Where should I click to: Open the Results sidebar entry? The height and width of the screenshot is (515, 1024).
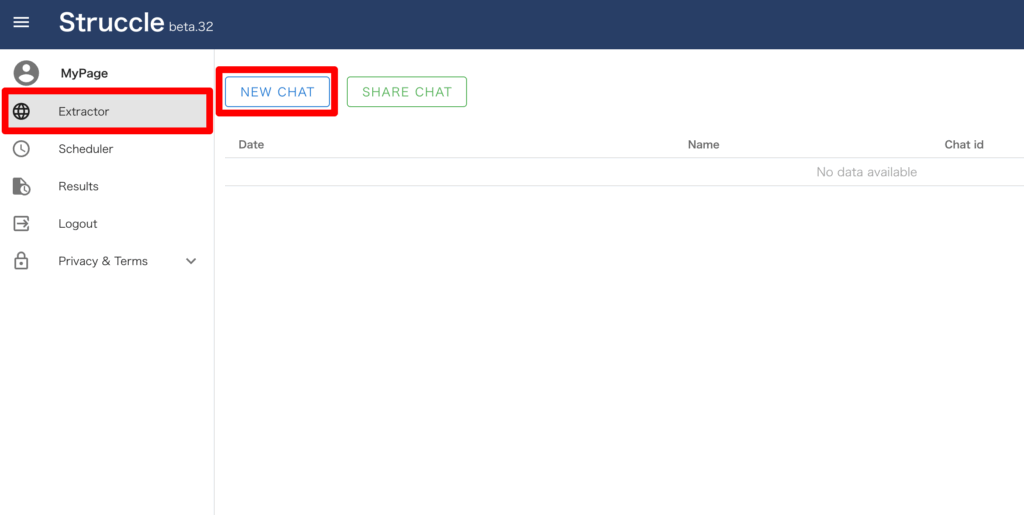[78, 186]
